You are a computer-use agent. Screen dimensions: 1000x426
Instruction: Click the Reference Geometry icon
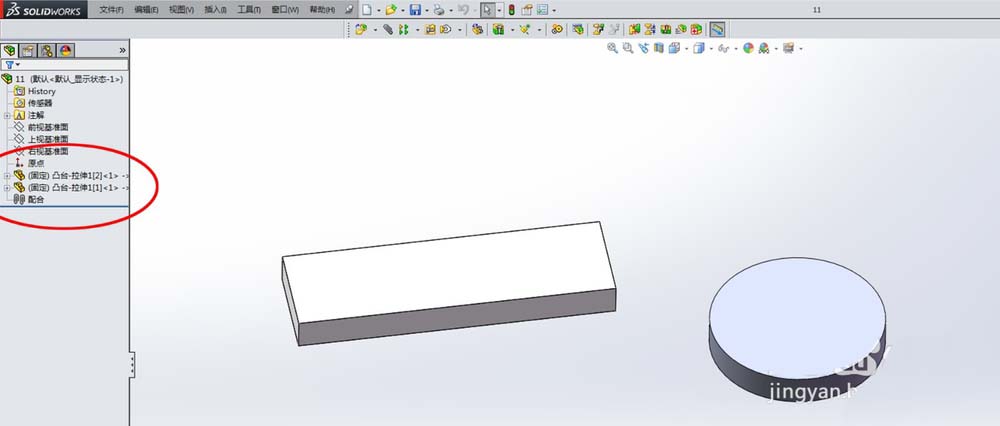(524, 29)
